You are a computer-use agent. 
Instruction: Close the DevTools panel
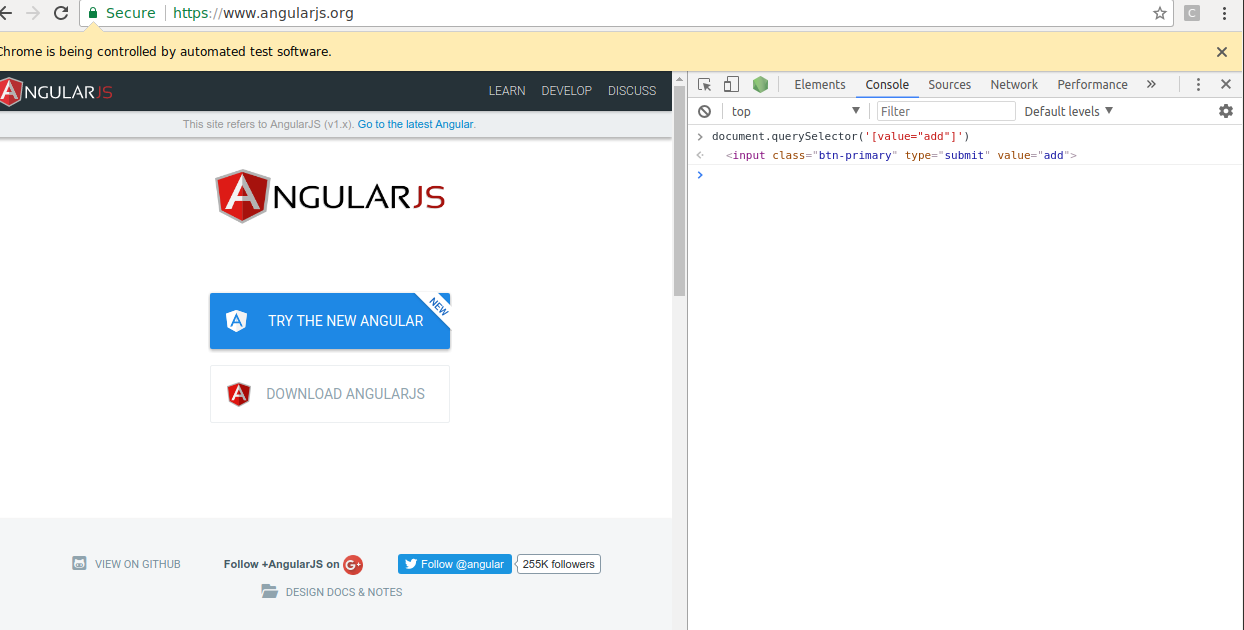point(1225,85)
